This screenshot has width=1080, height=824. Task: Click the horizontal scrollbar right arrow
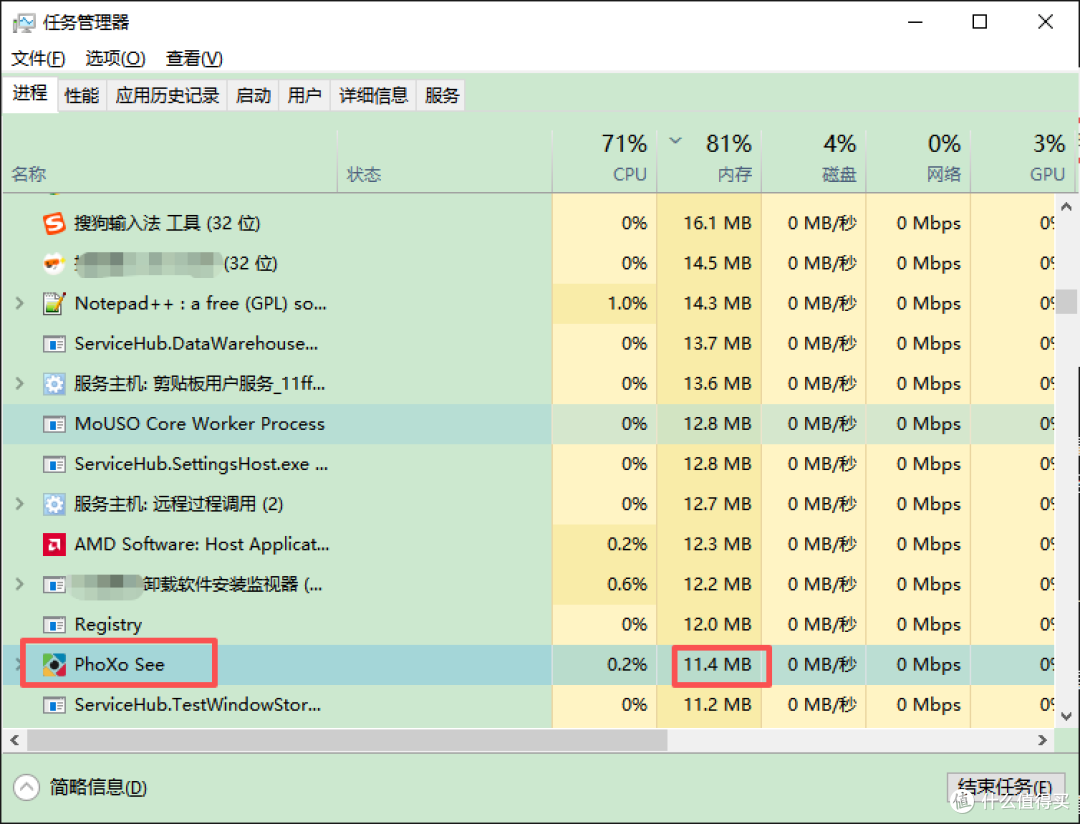pyautogui.click(x=1042, y=741)
